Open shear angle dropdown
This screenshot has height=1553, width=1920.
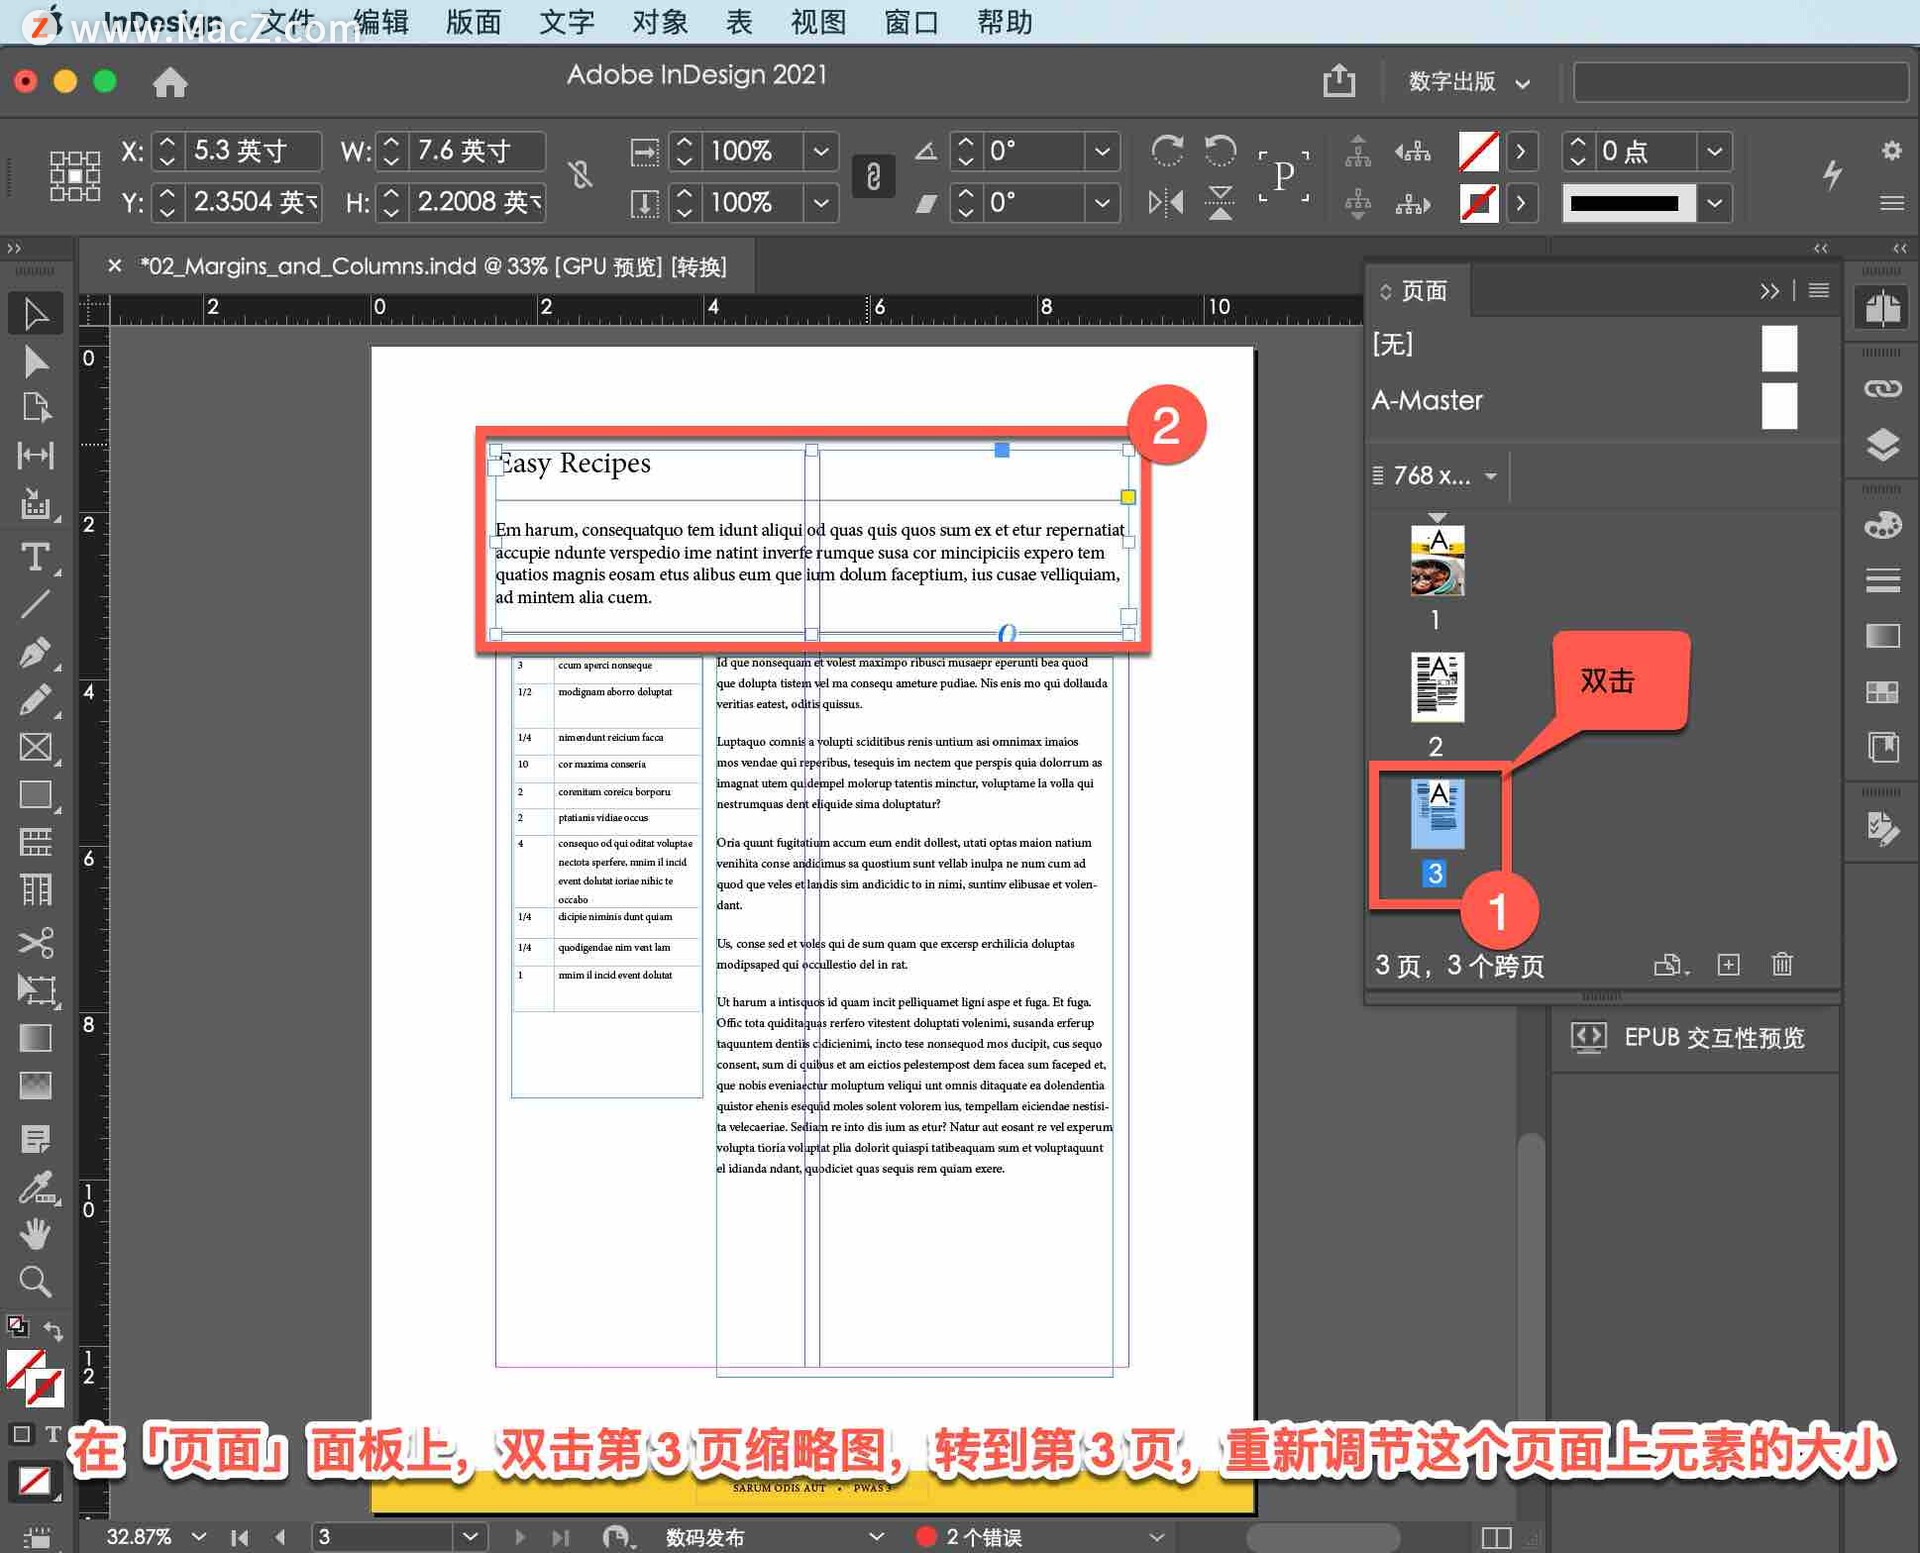click(1102, 203)
